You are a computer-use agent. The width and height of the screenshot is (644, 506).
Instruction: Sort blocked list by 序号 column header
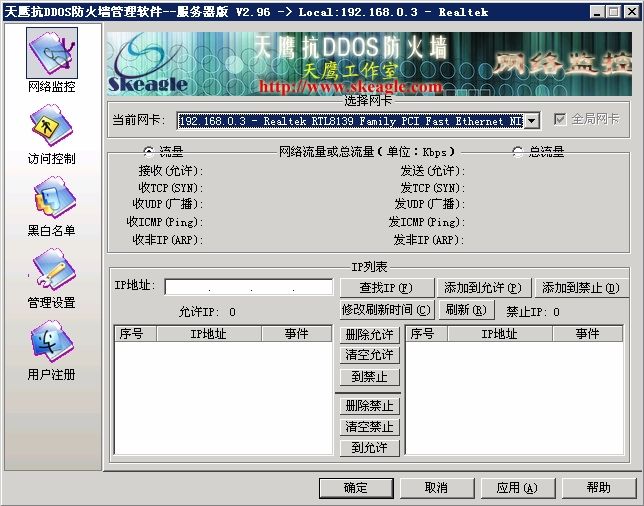point(427,334)
